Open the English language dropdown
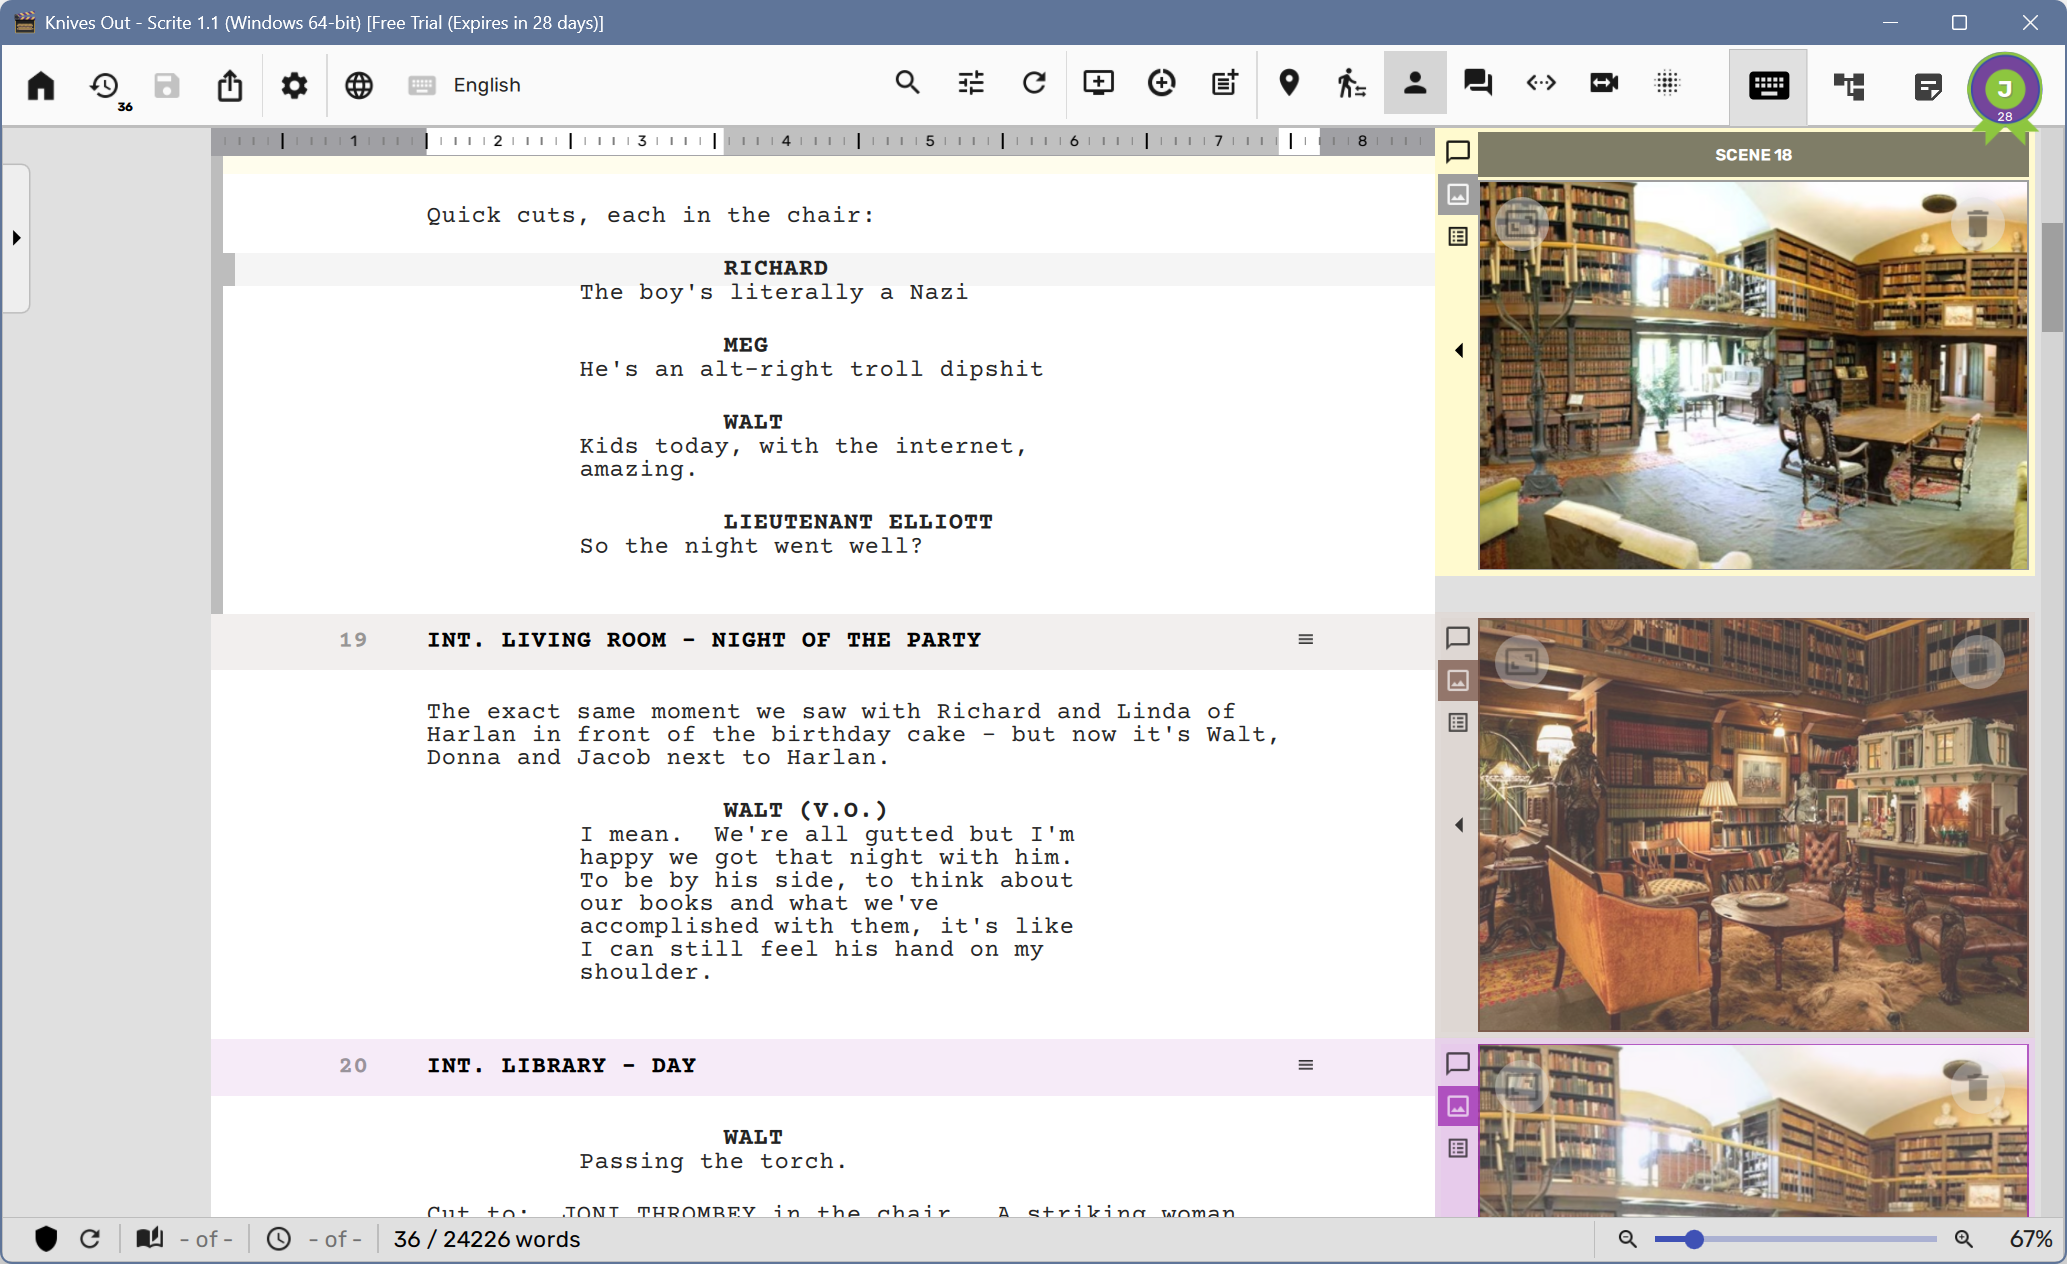This screenshot has width=2067, height=1264. click(466, 85)
